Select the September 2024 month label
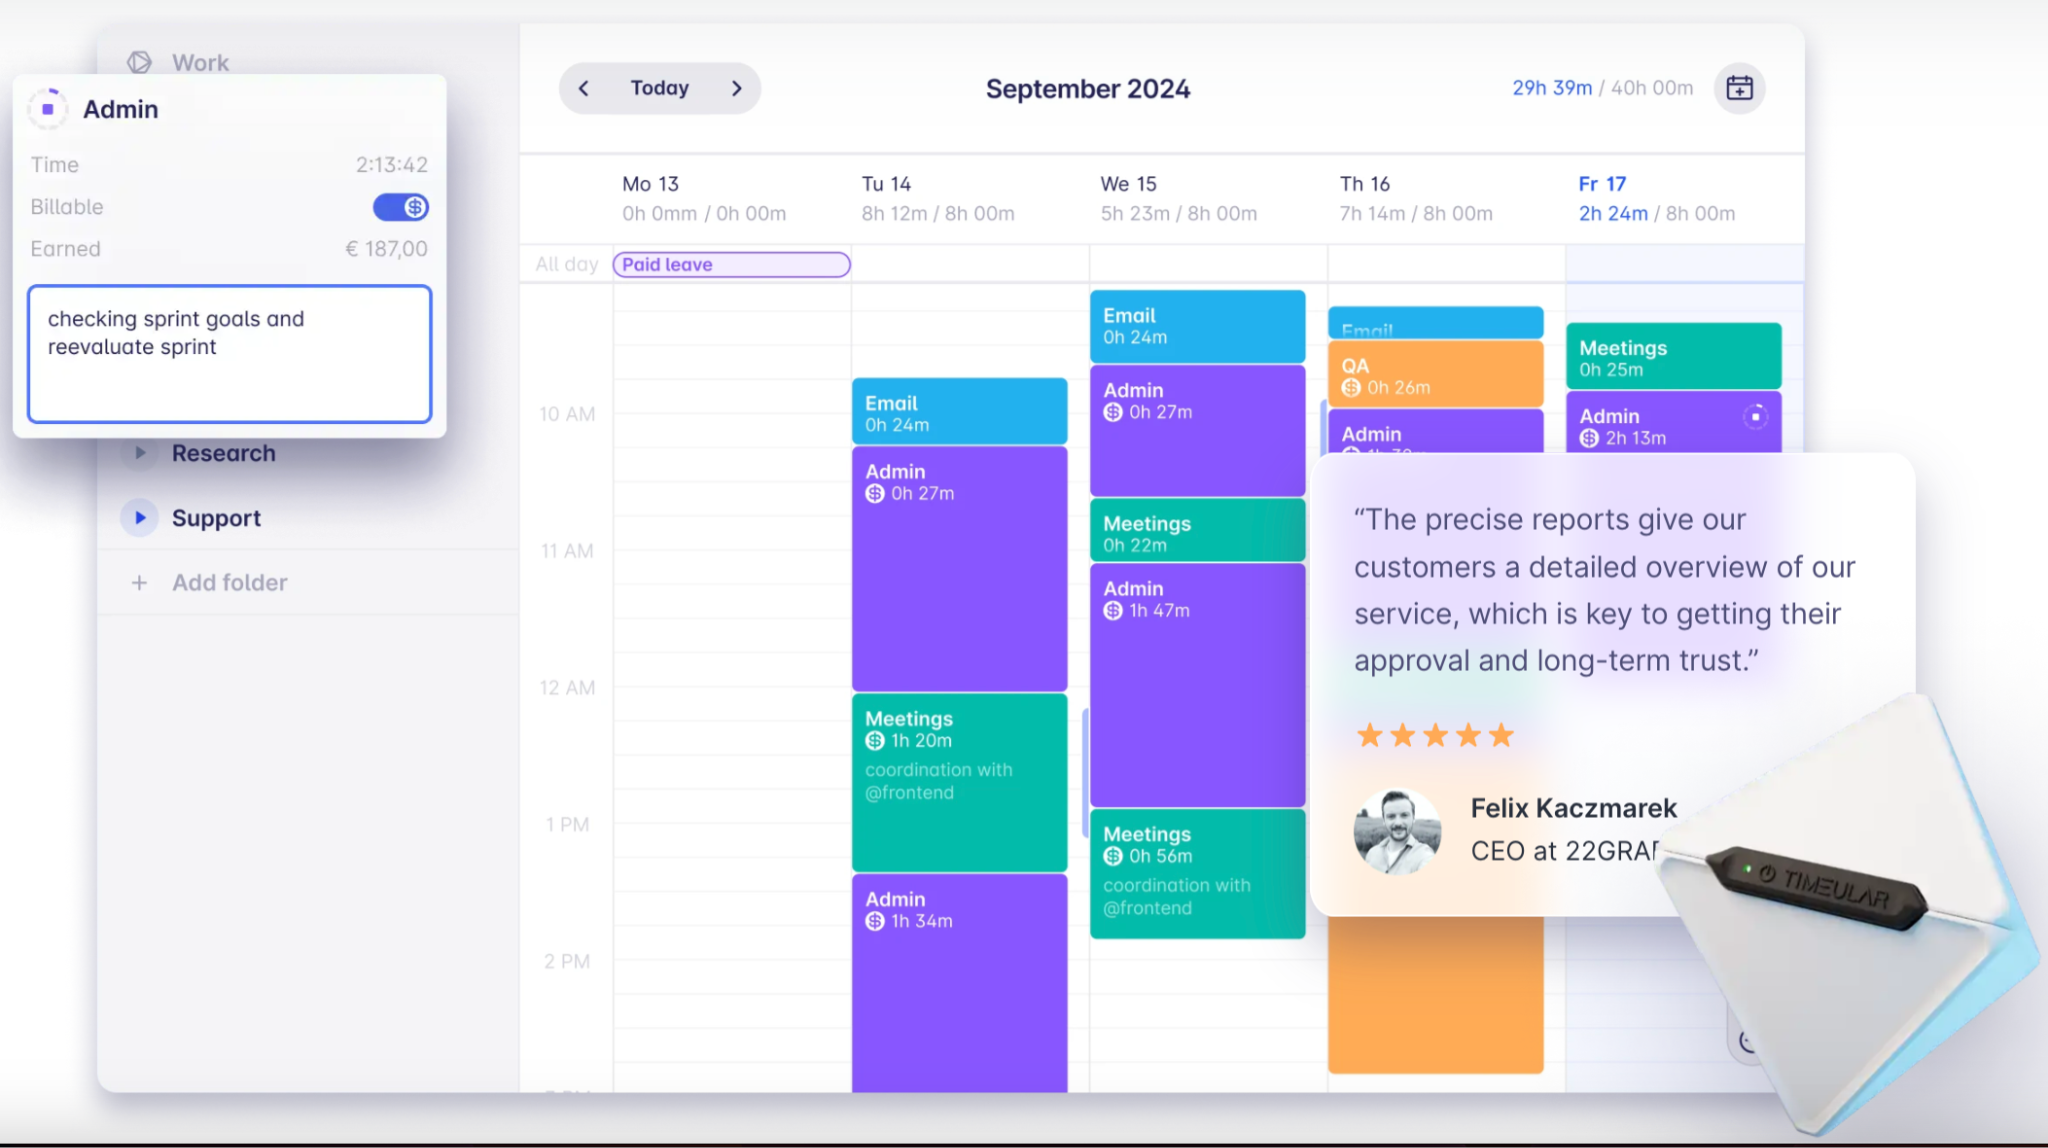The image size is (2048, 1148). pyautogui.click(x=1089, y=89)
